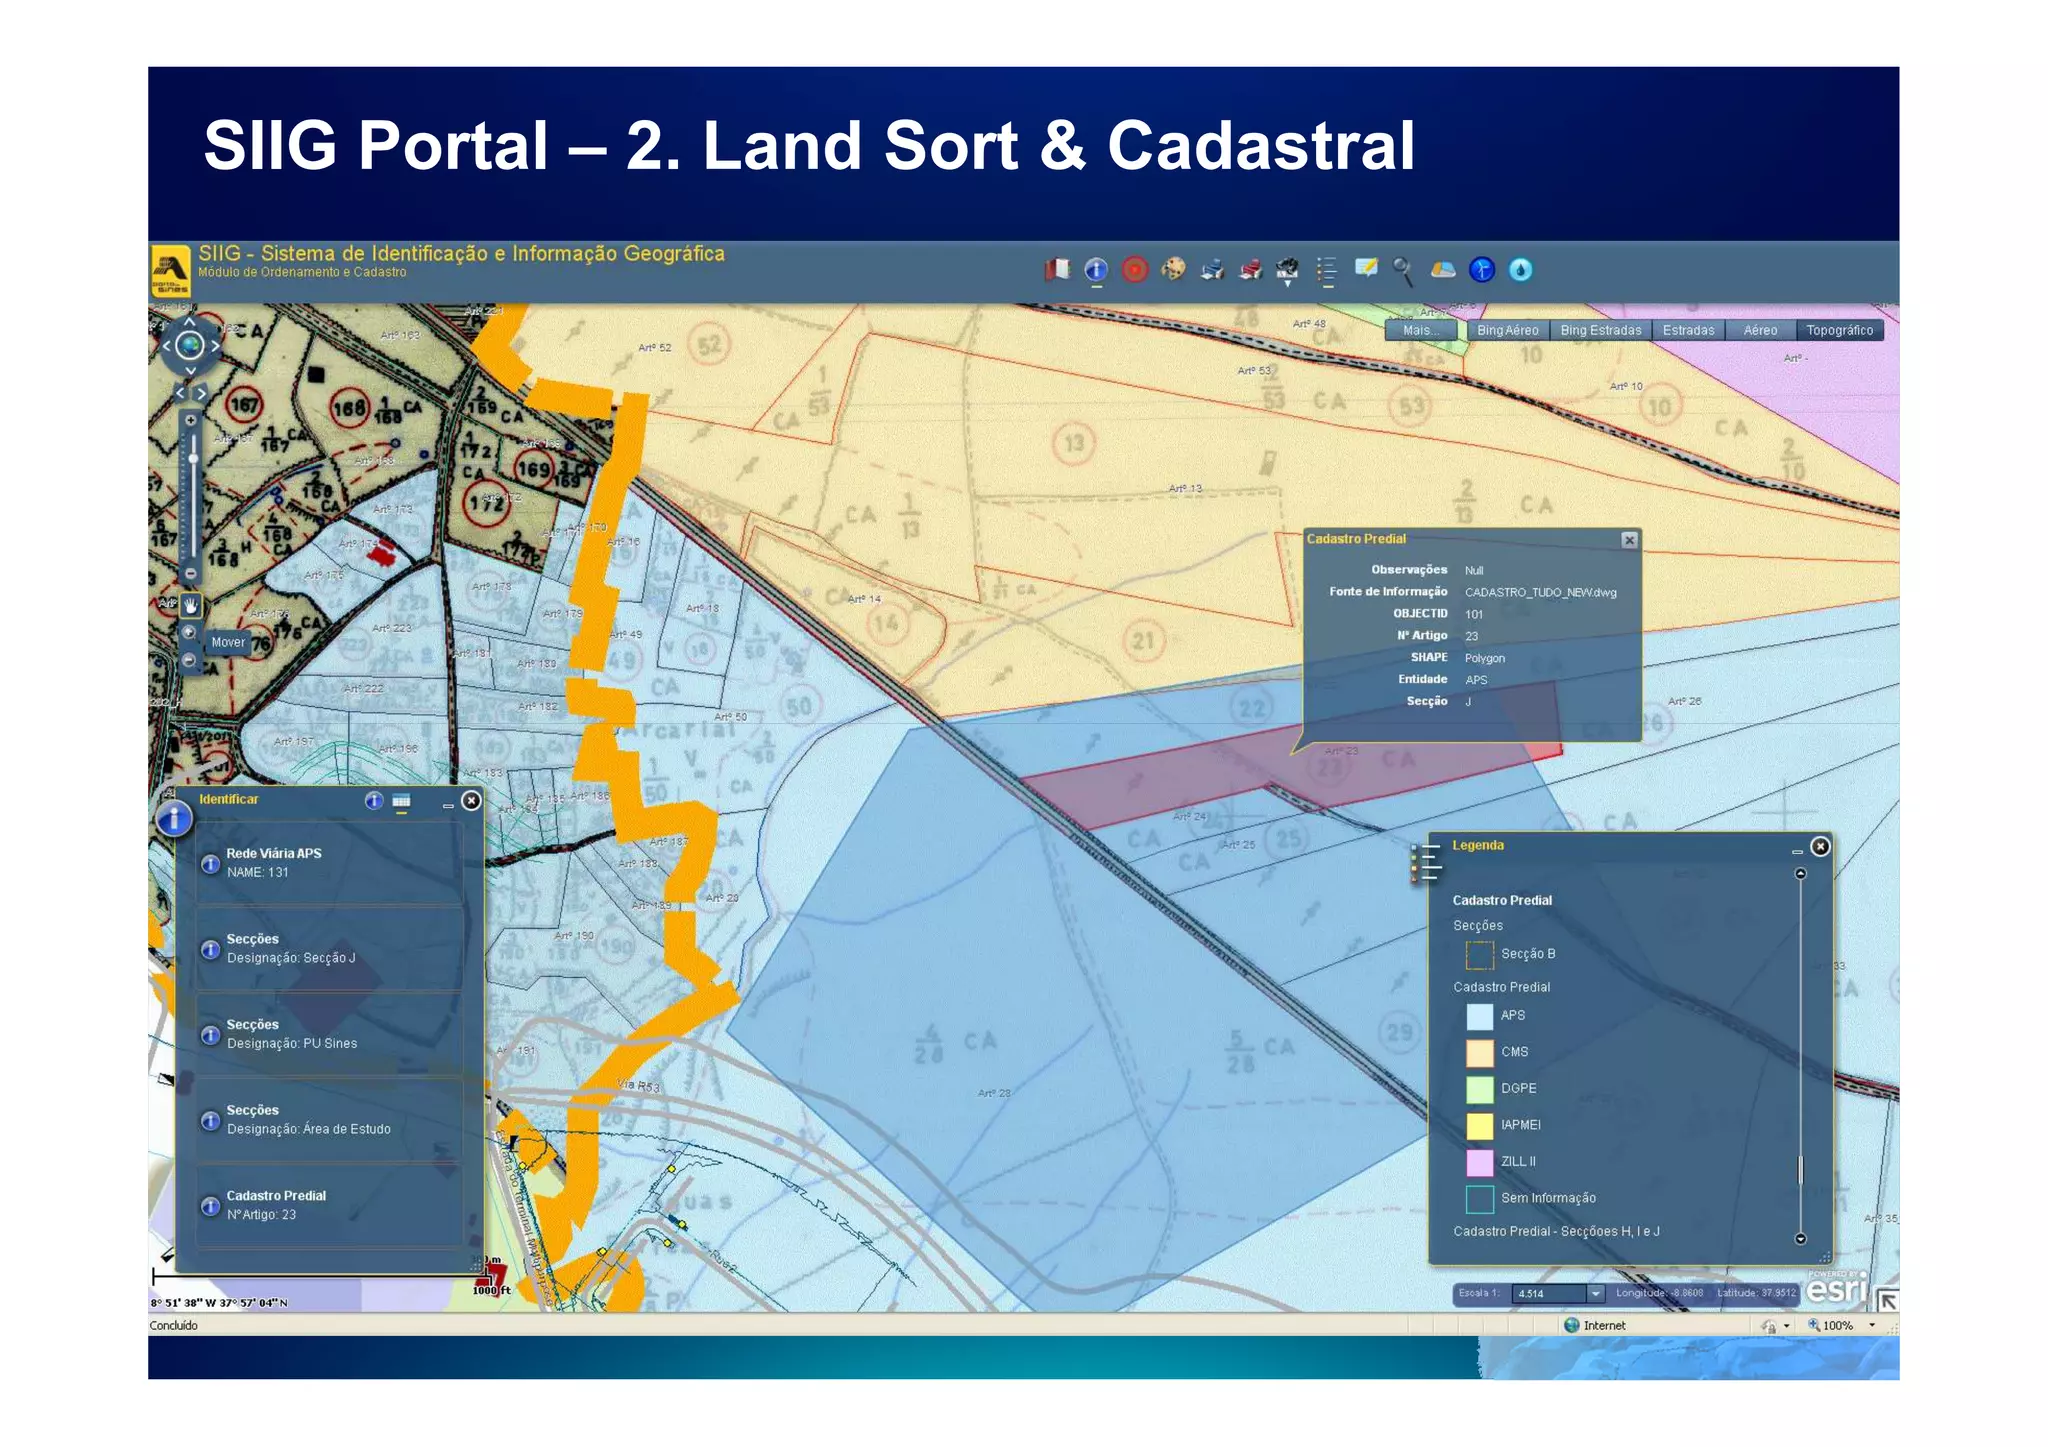Click the DGPE green legend swatch
2048x1447 pixels.
(1480, 1089)
